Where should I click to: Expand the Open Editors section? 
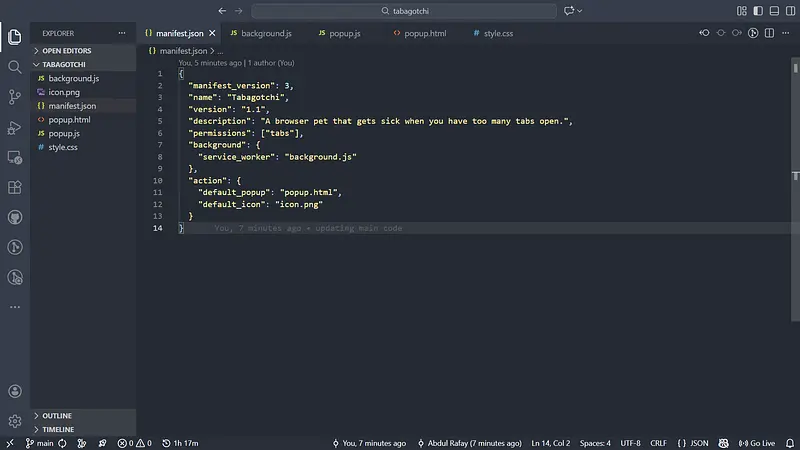point(65,50)
